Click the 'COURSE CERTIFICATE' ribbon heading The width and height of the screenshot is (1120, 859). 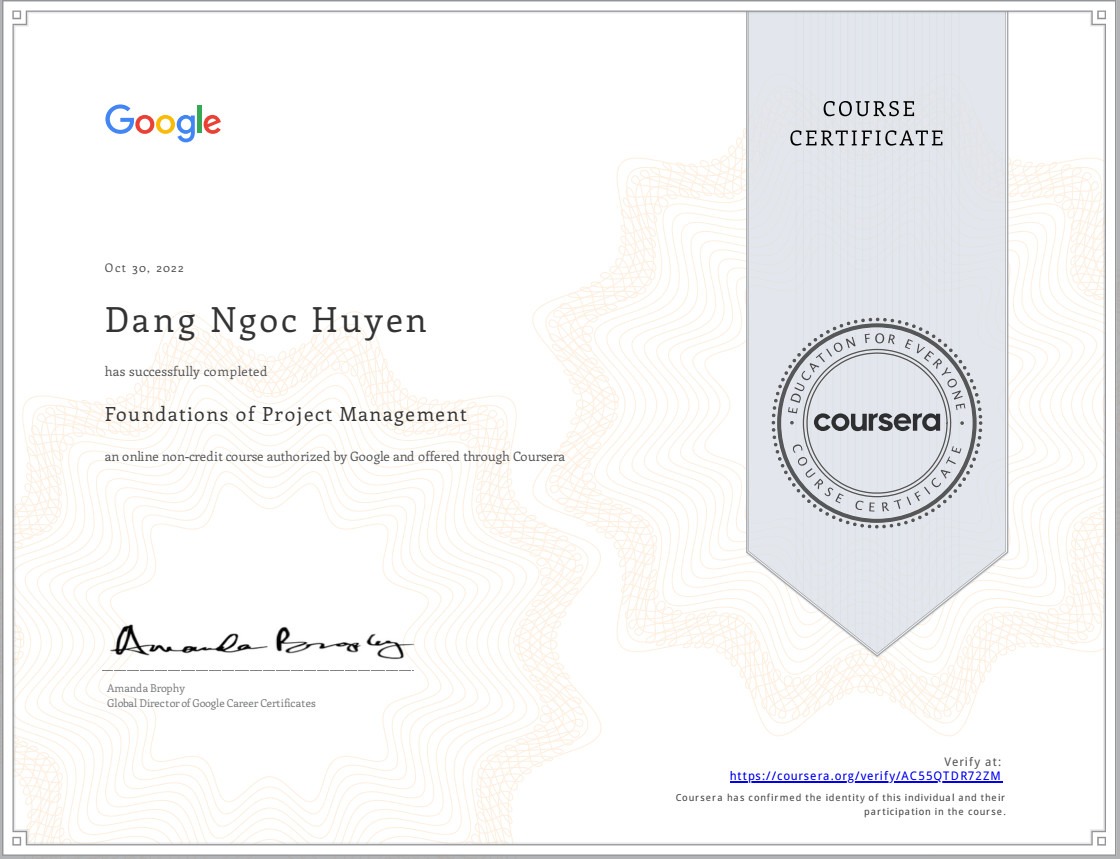pyautogui.click(x=867, y=124)
